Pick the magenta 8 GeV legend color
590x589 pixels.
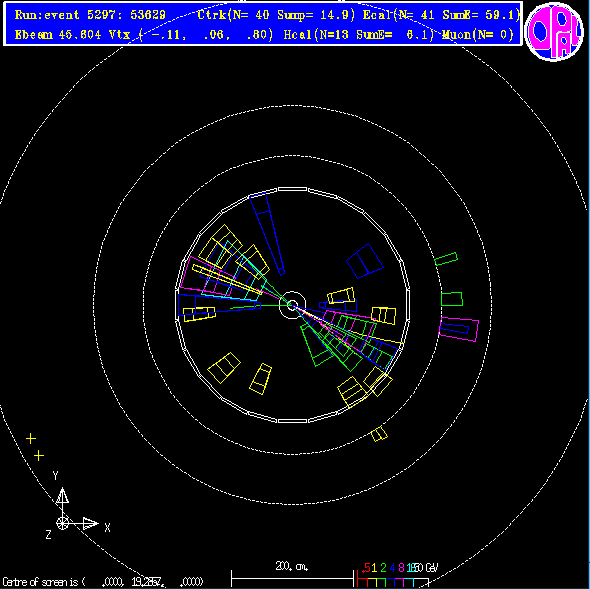[401, 568]
